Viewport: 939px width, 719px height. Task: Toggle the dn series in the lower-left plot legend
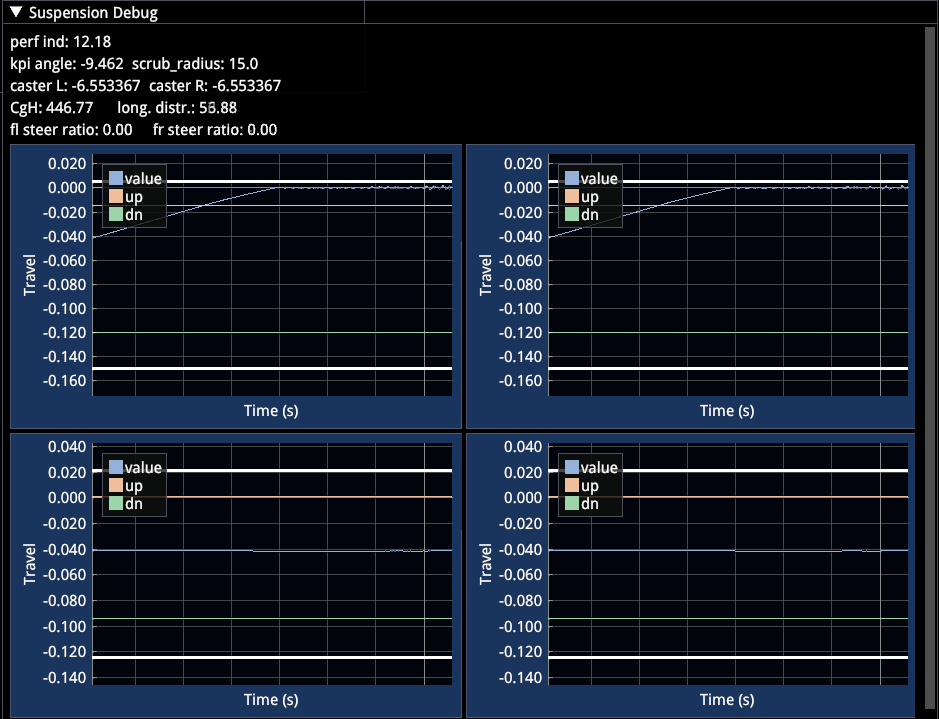(126, 503)
